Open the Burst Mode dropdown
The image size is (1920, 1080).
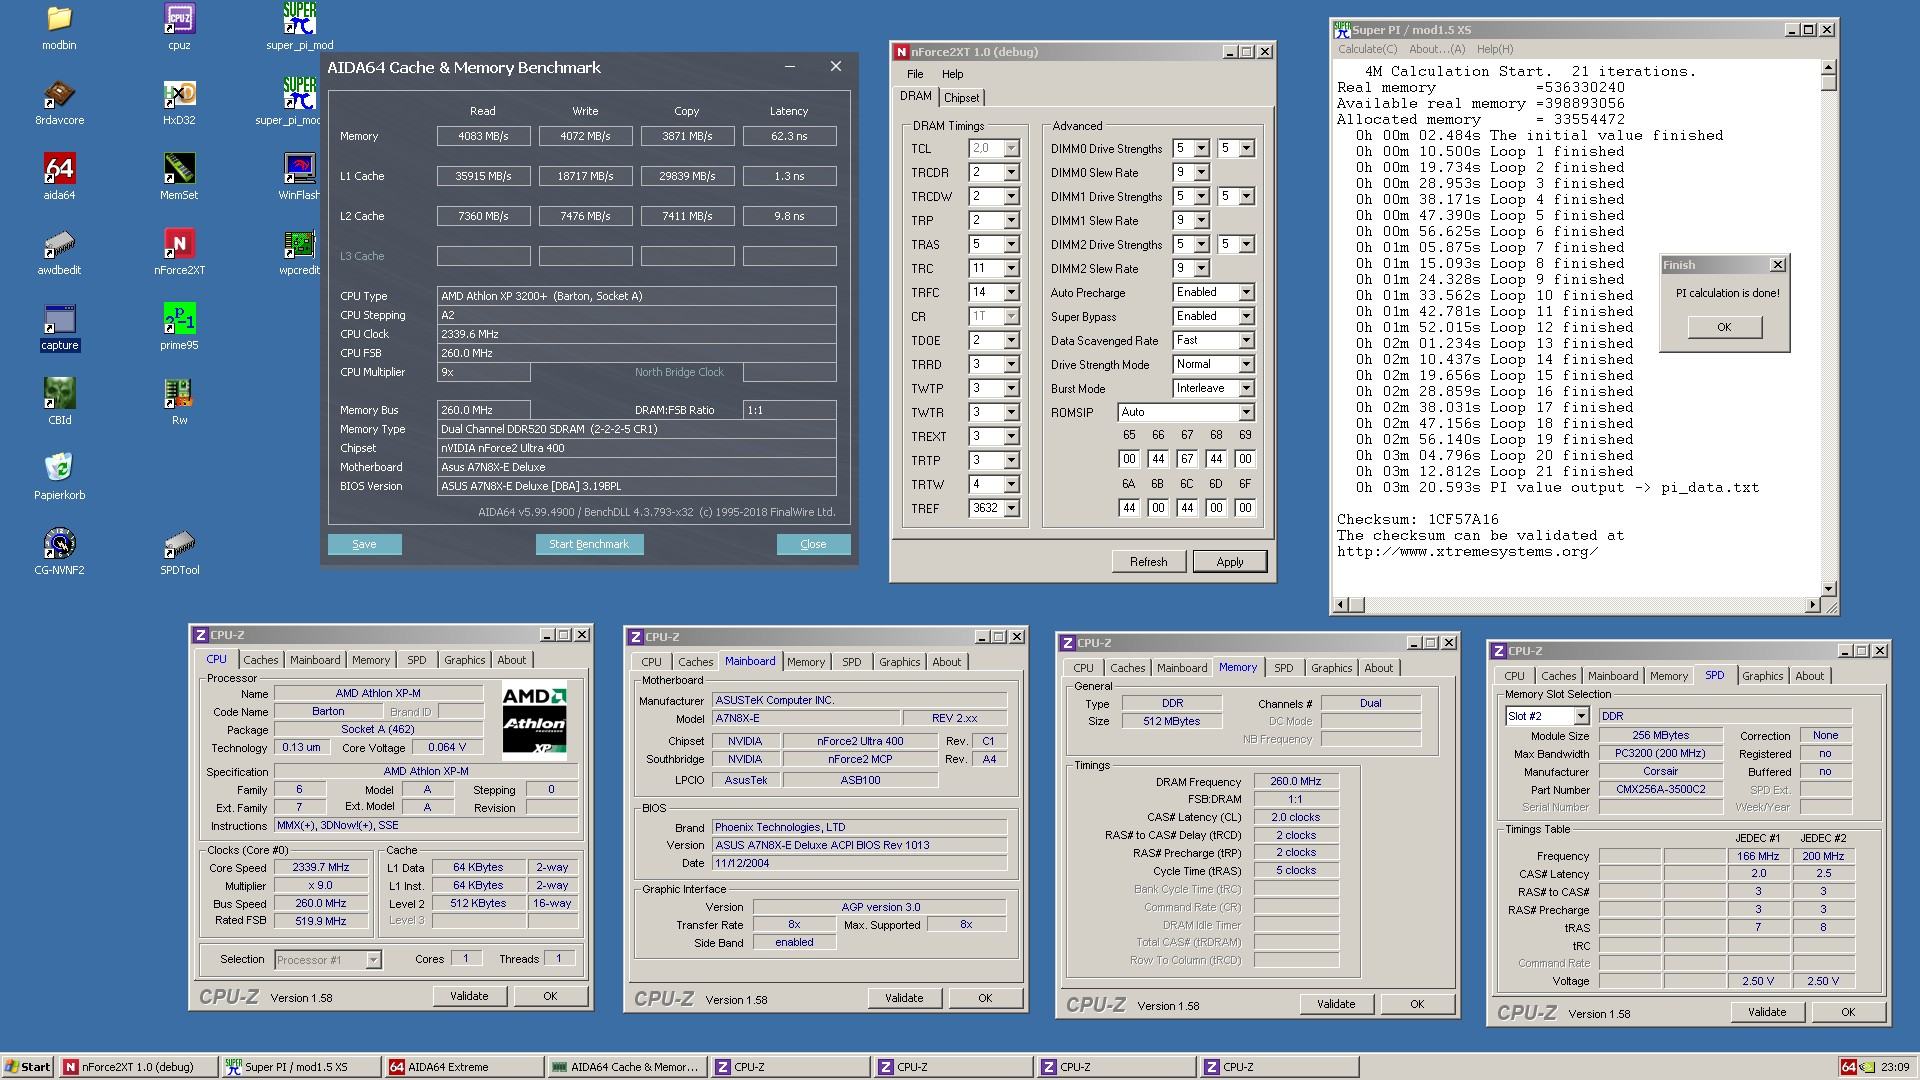coord(1246,388)
